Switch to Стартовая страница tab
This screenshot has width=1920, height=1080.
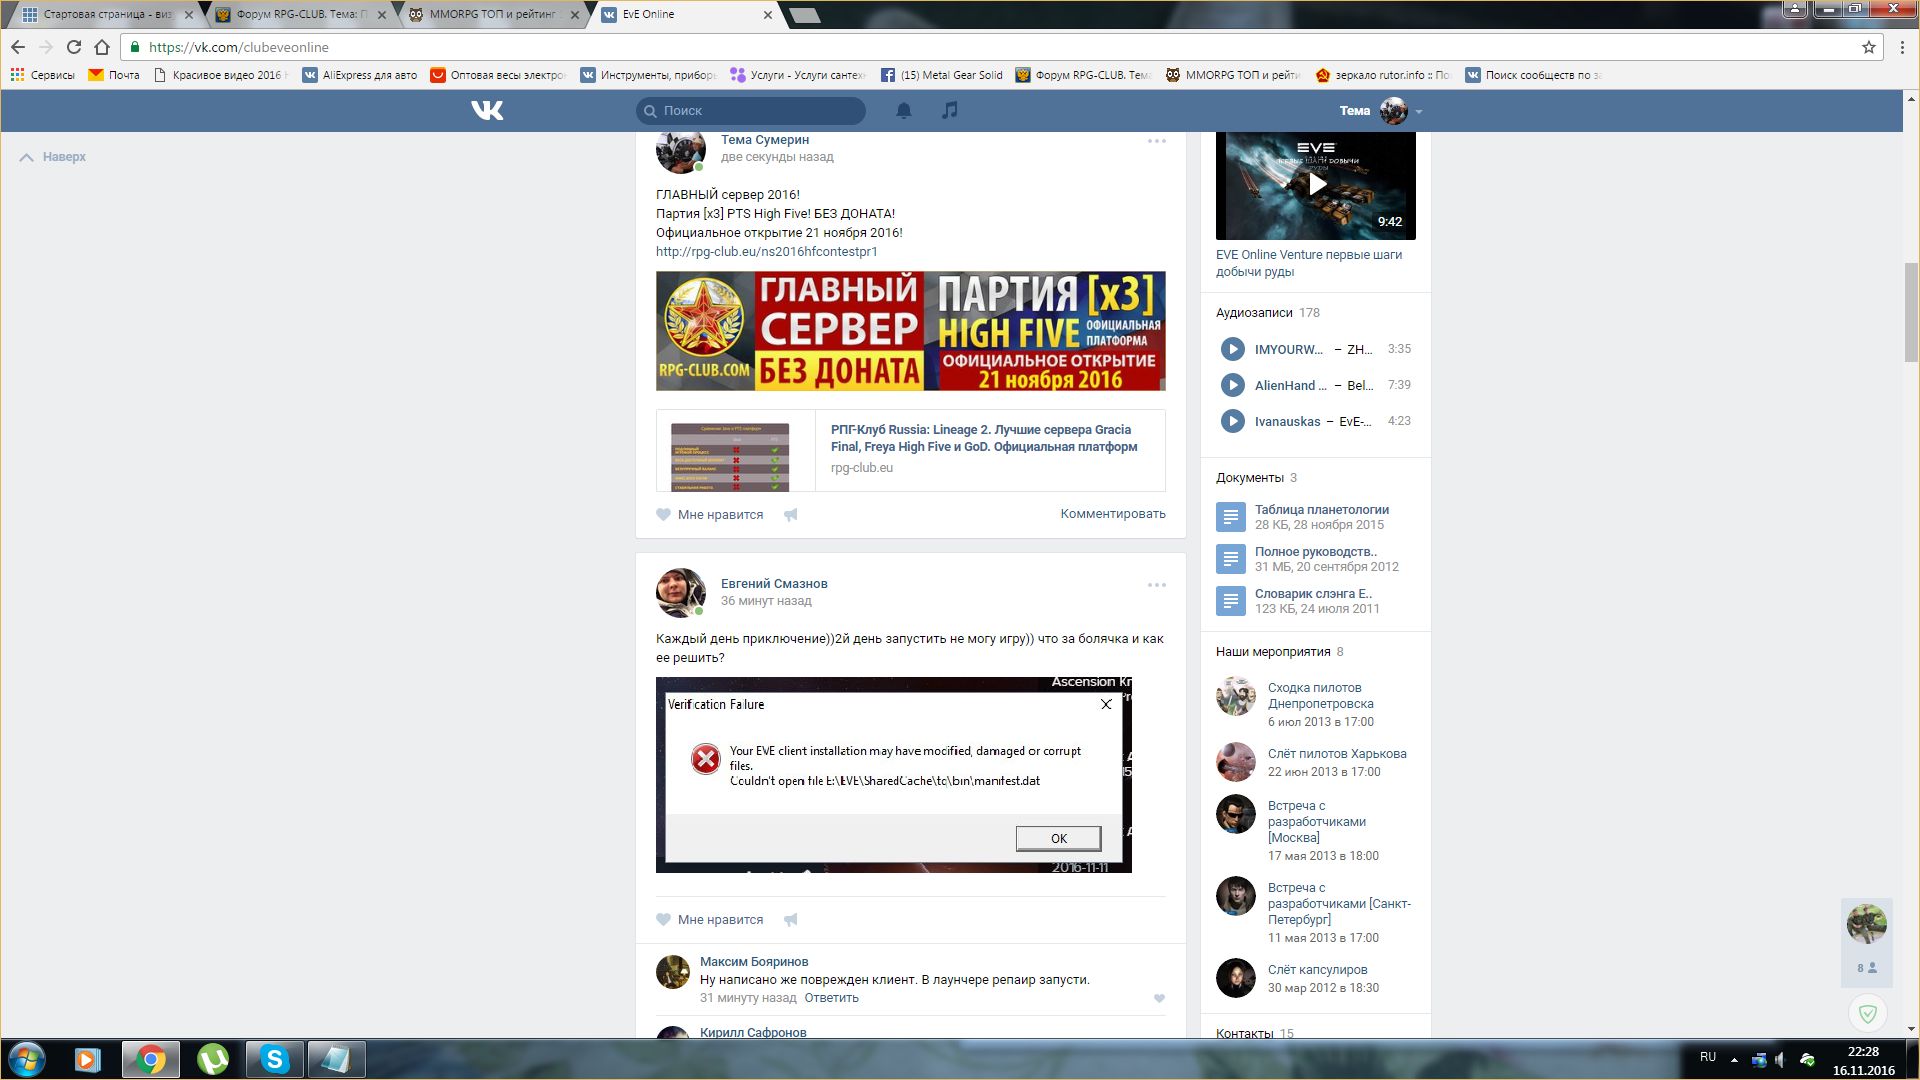pos(103,15)
